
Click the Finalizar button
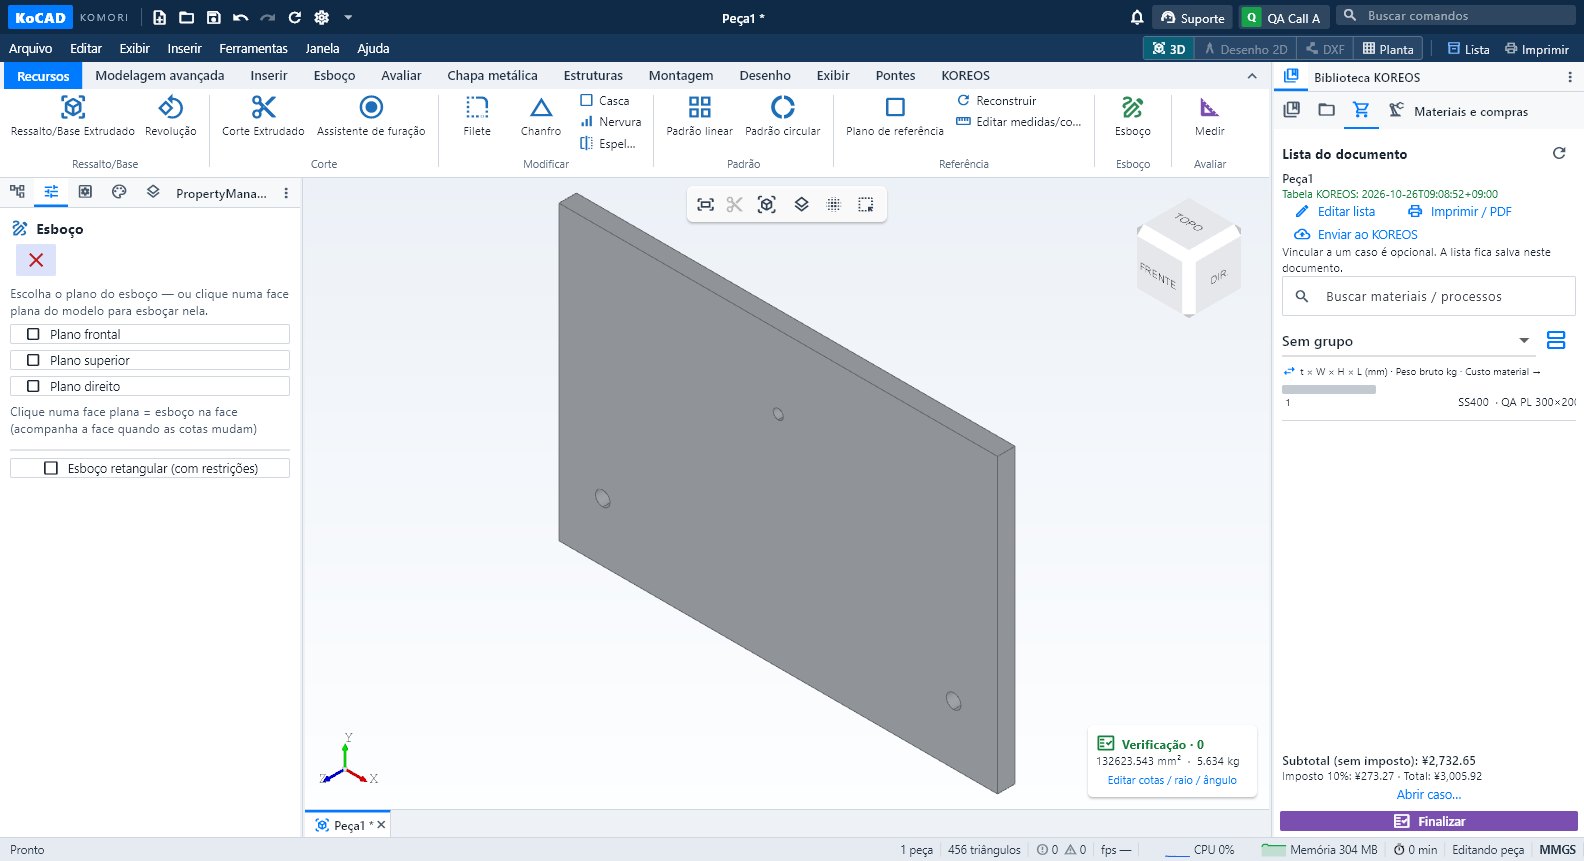pyautogui.click(x=1429, y=821)
